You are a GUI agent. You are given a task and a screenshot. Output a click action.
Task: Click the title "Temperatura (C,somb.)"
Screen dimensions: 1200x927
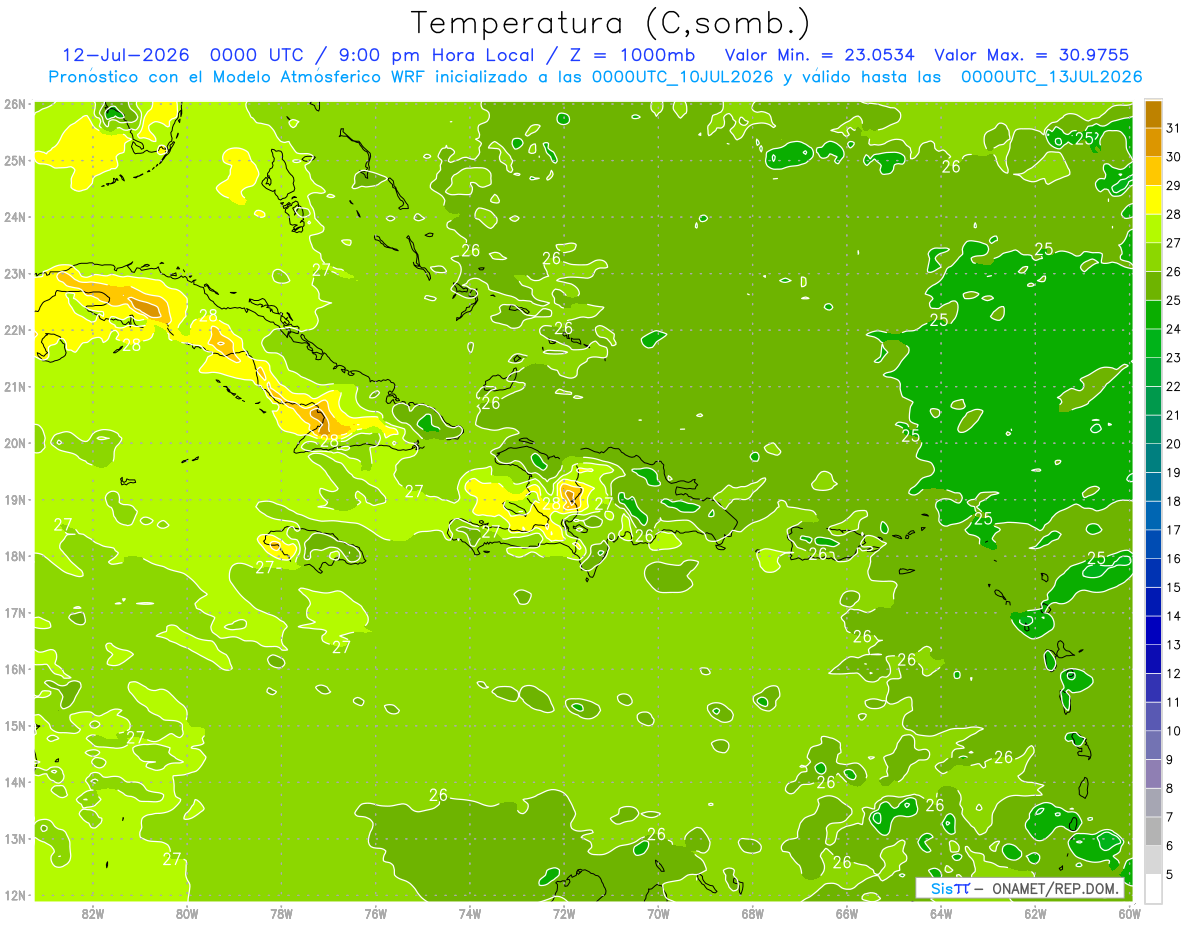click(x=610, y=24)
